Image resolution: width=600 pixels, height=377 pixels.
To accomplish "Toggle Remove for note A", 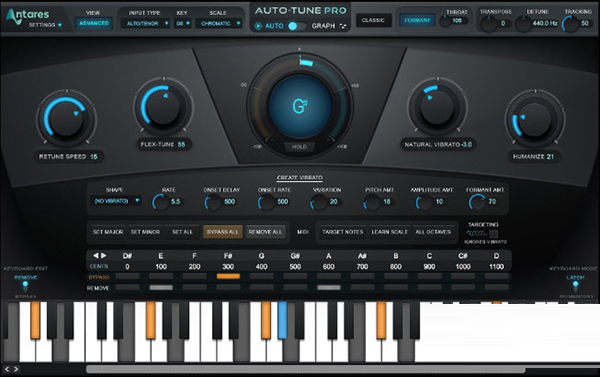I will point(329,287).
